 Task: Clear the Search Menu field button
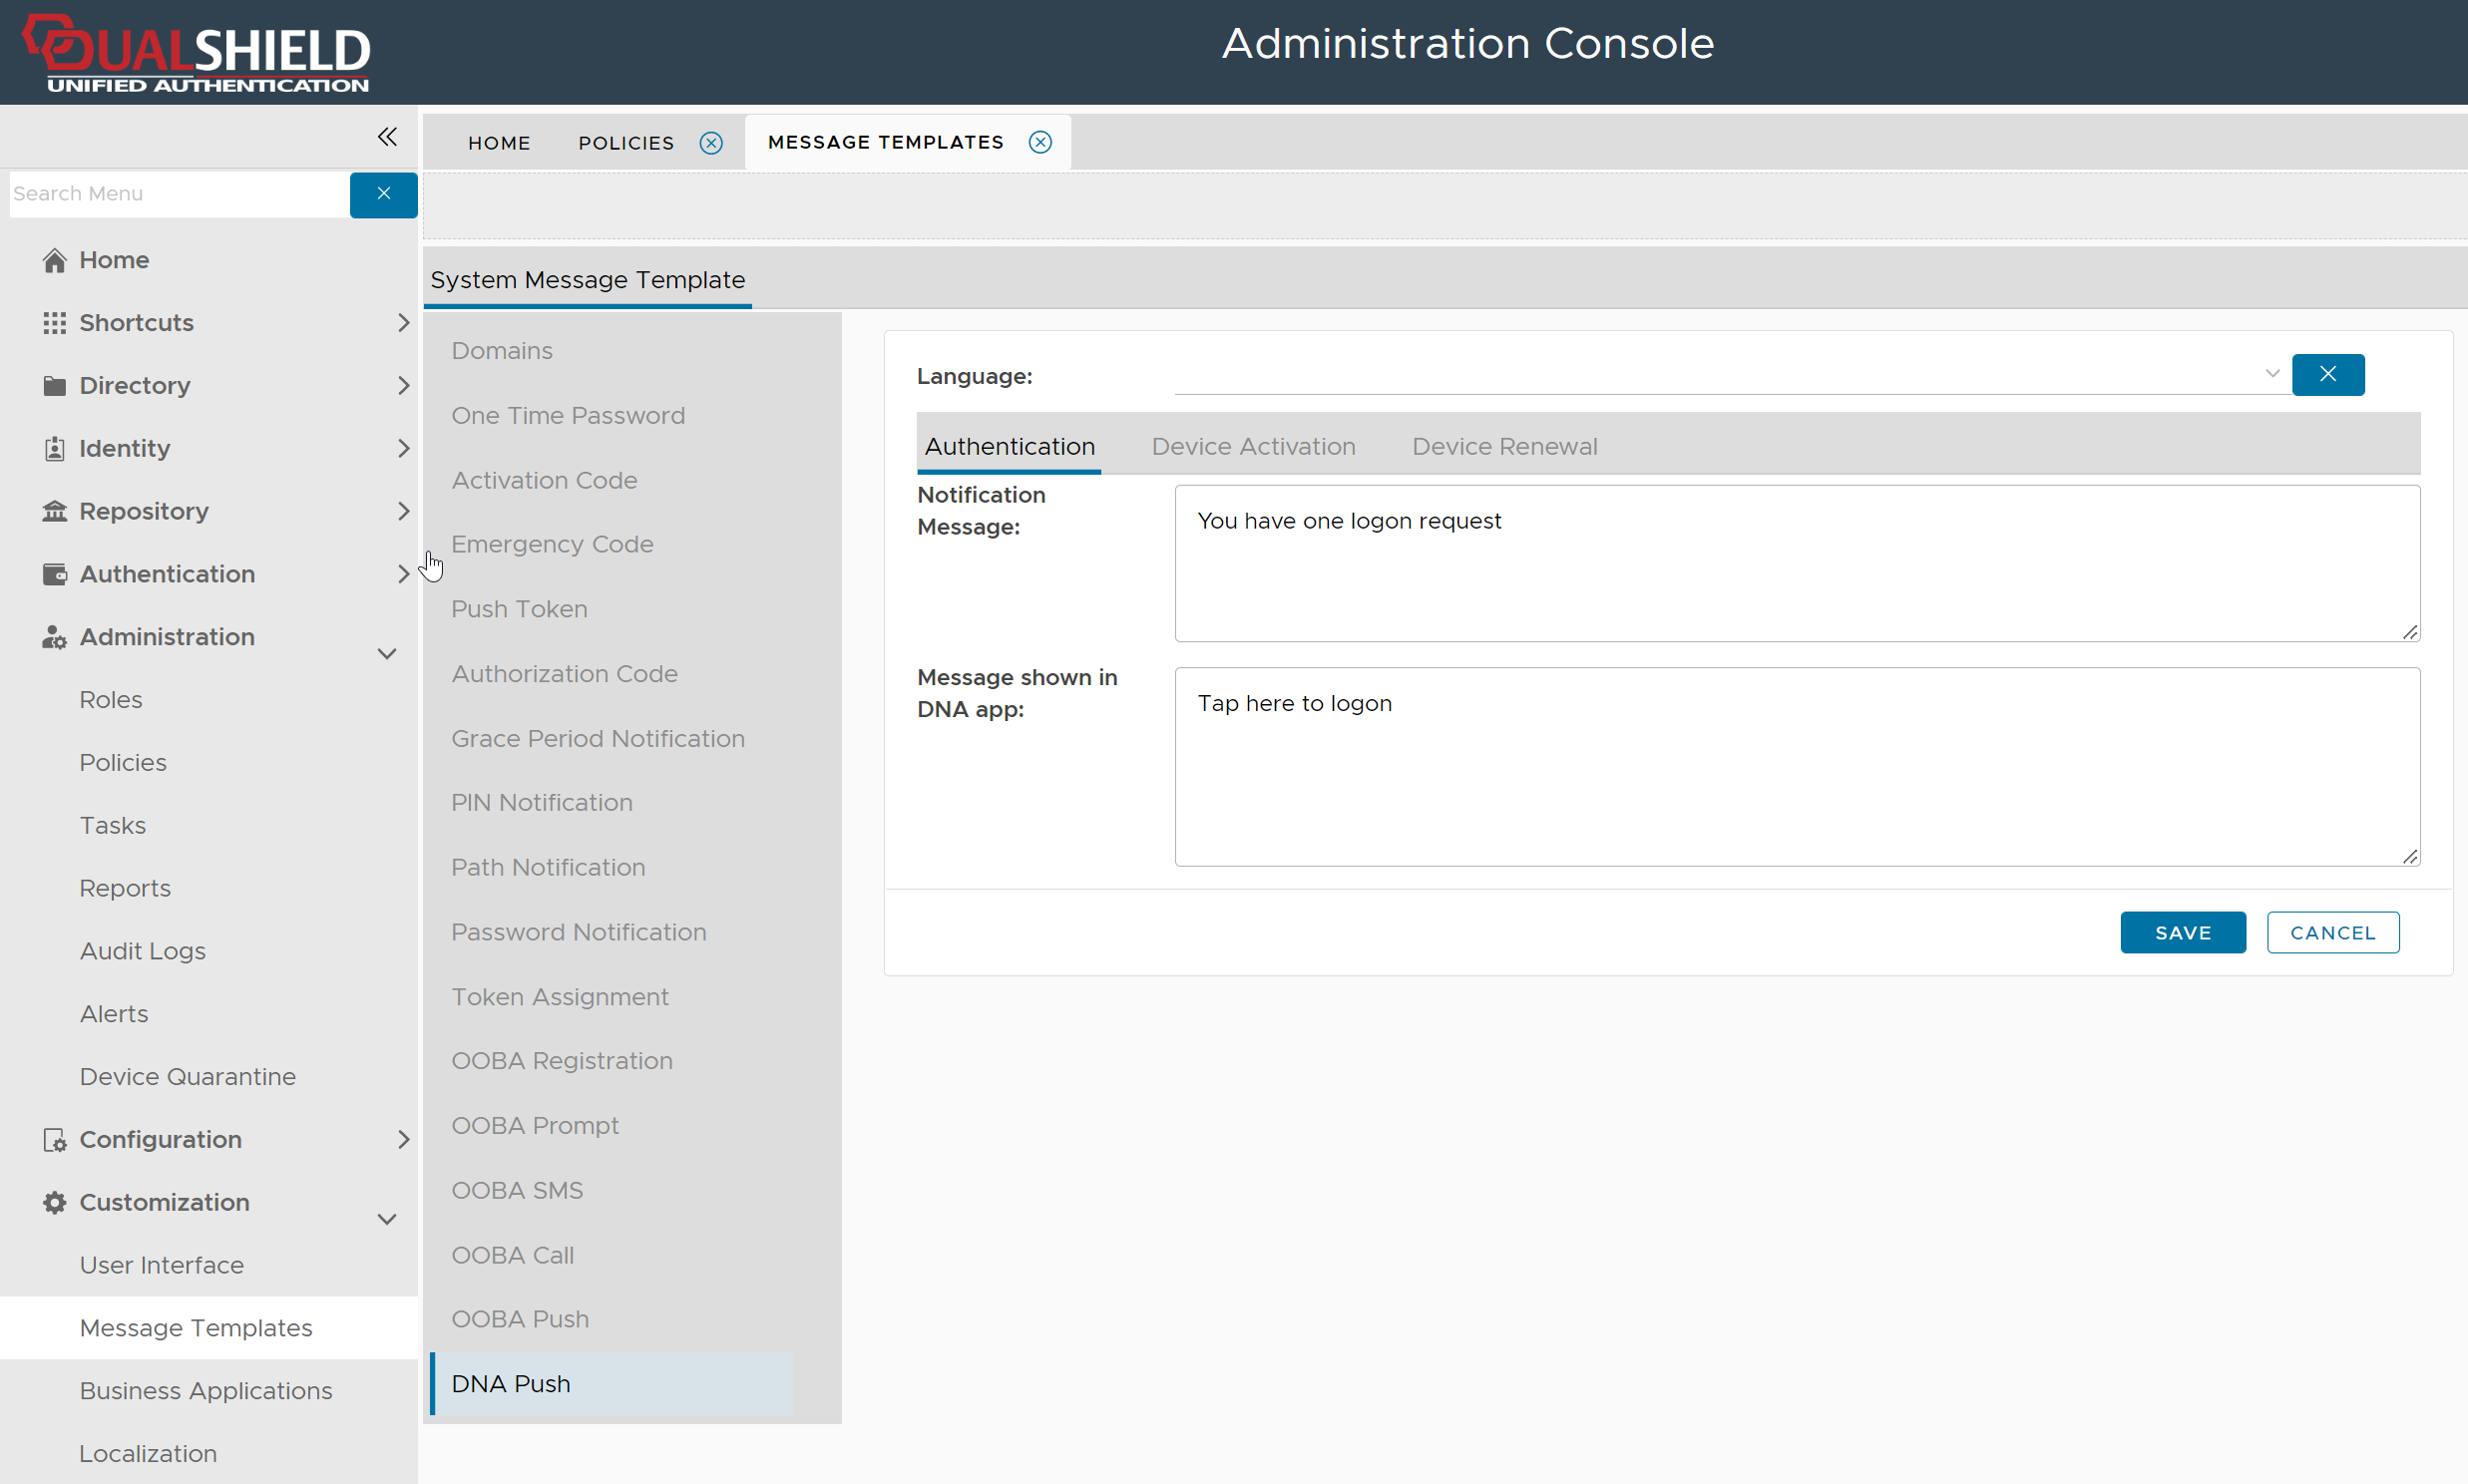point(383,194)
